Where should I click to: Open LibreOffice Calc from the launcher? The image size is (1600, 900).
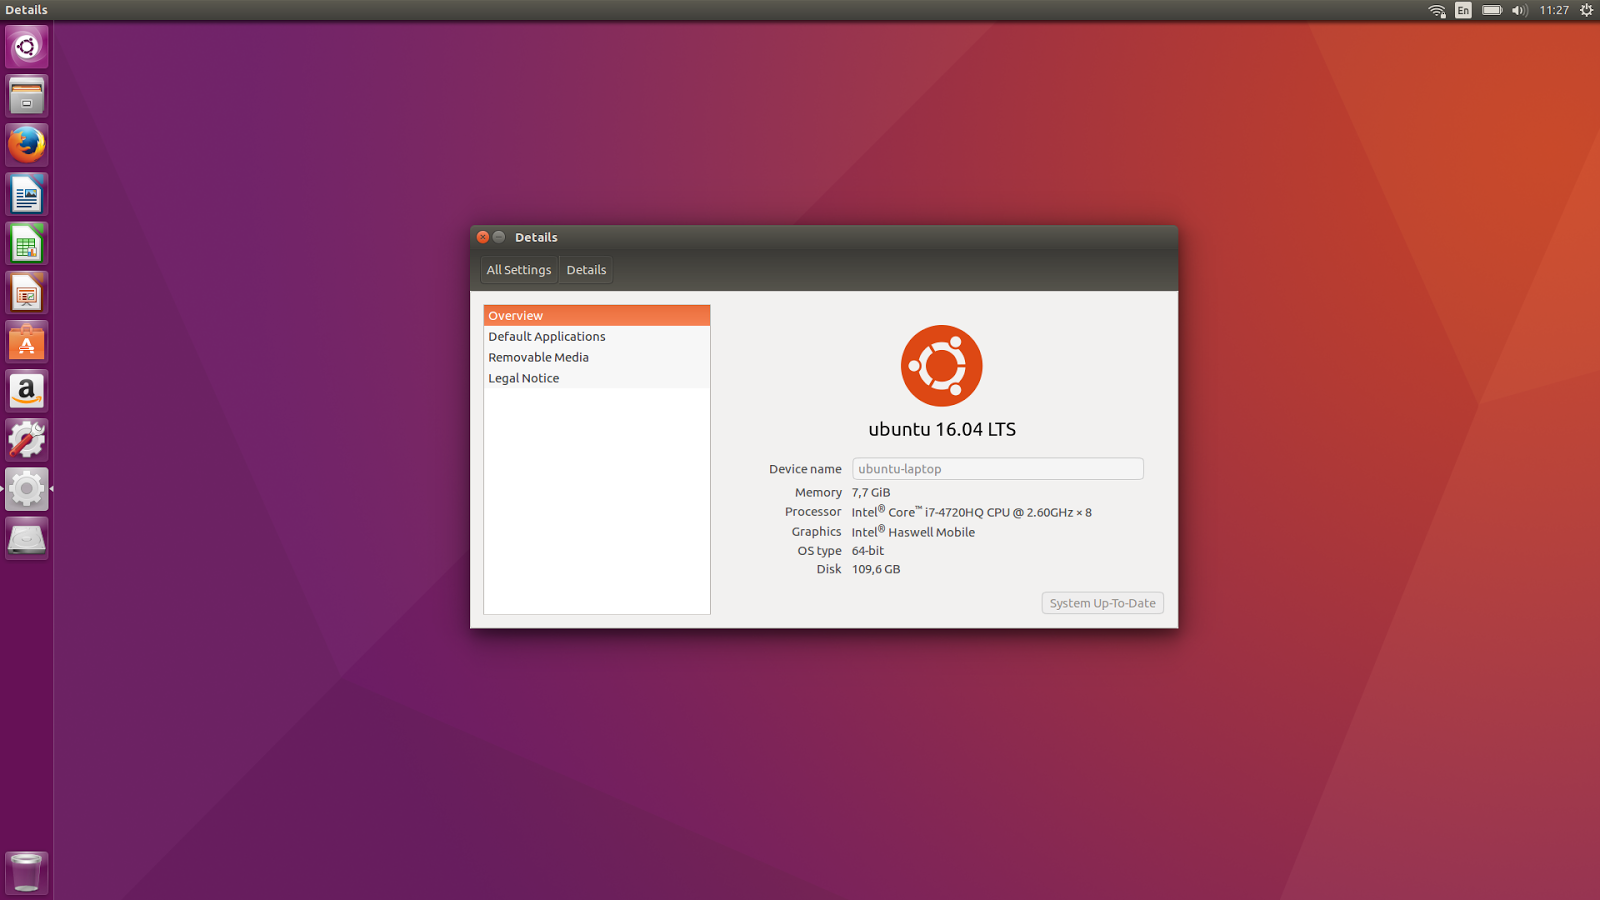tap(26, 243)
